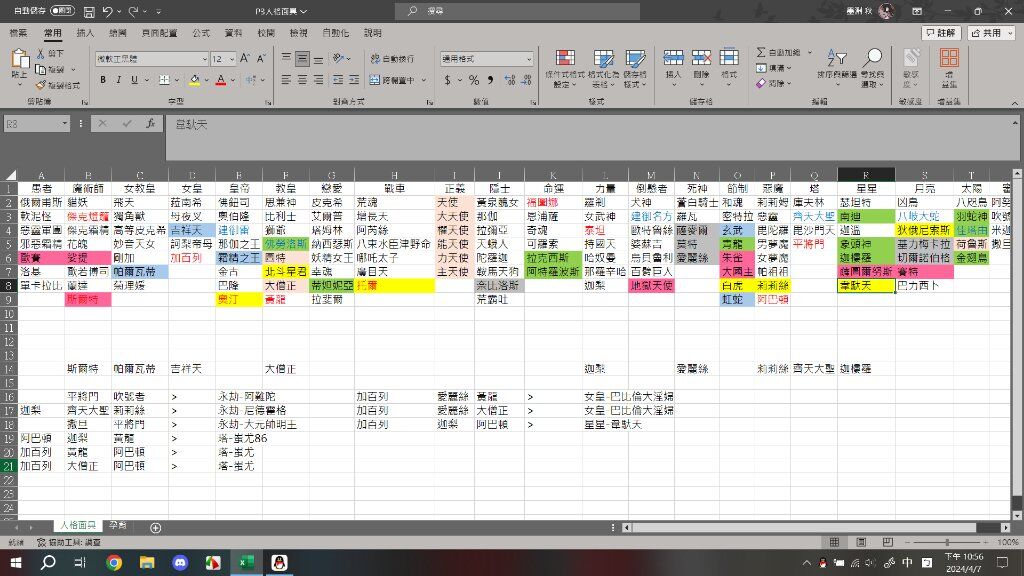Expand the Name Box dropdown
The width and height of the screenshot is (1024, 576).
pos(65,123)
